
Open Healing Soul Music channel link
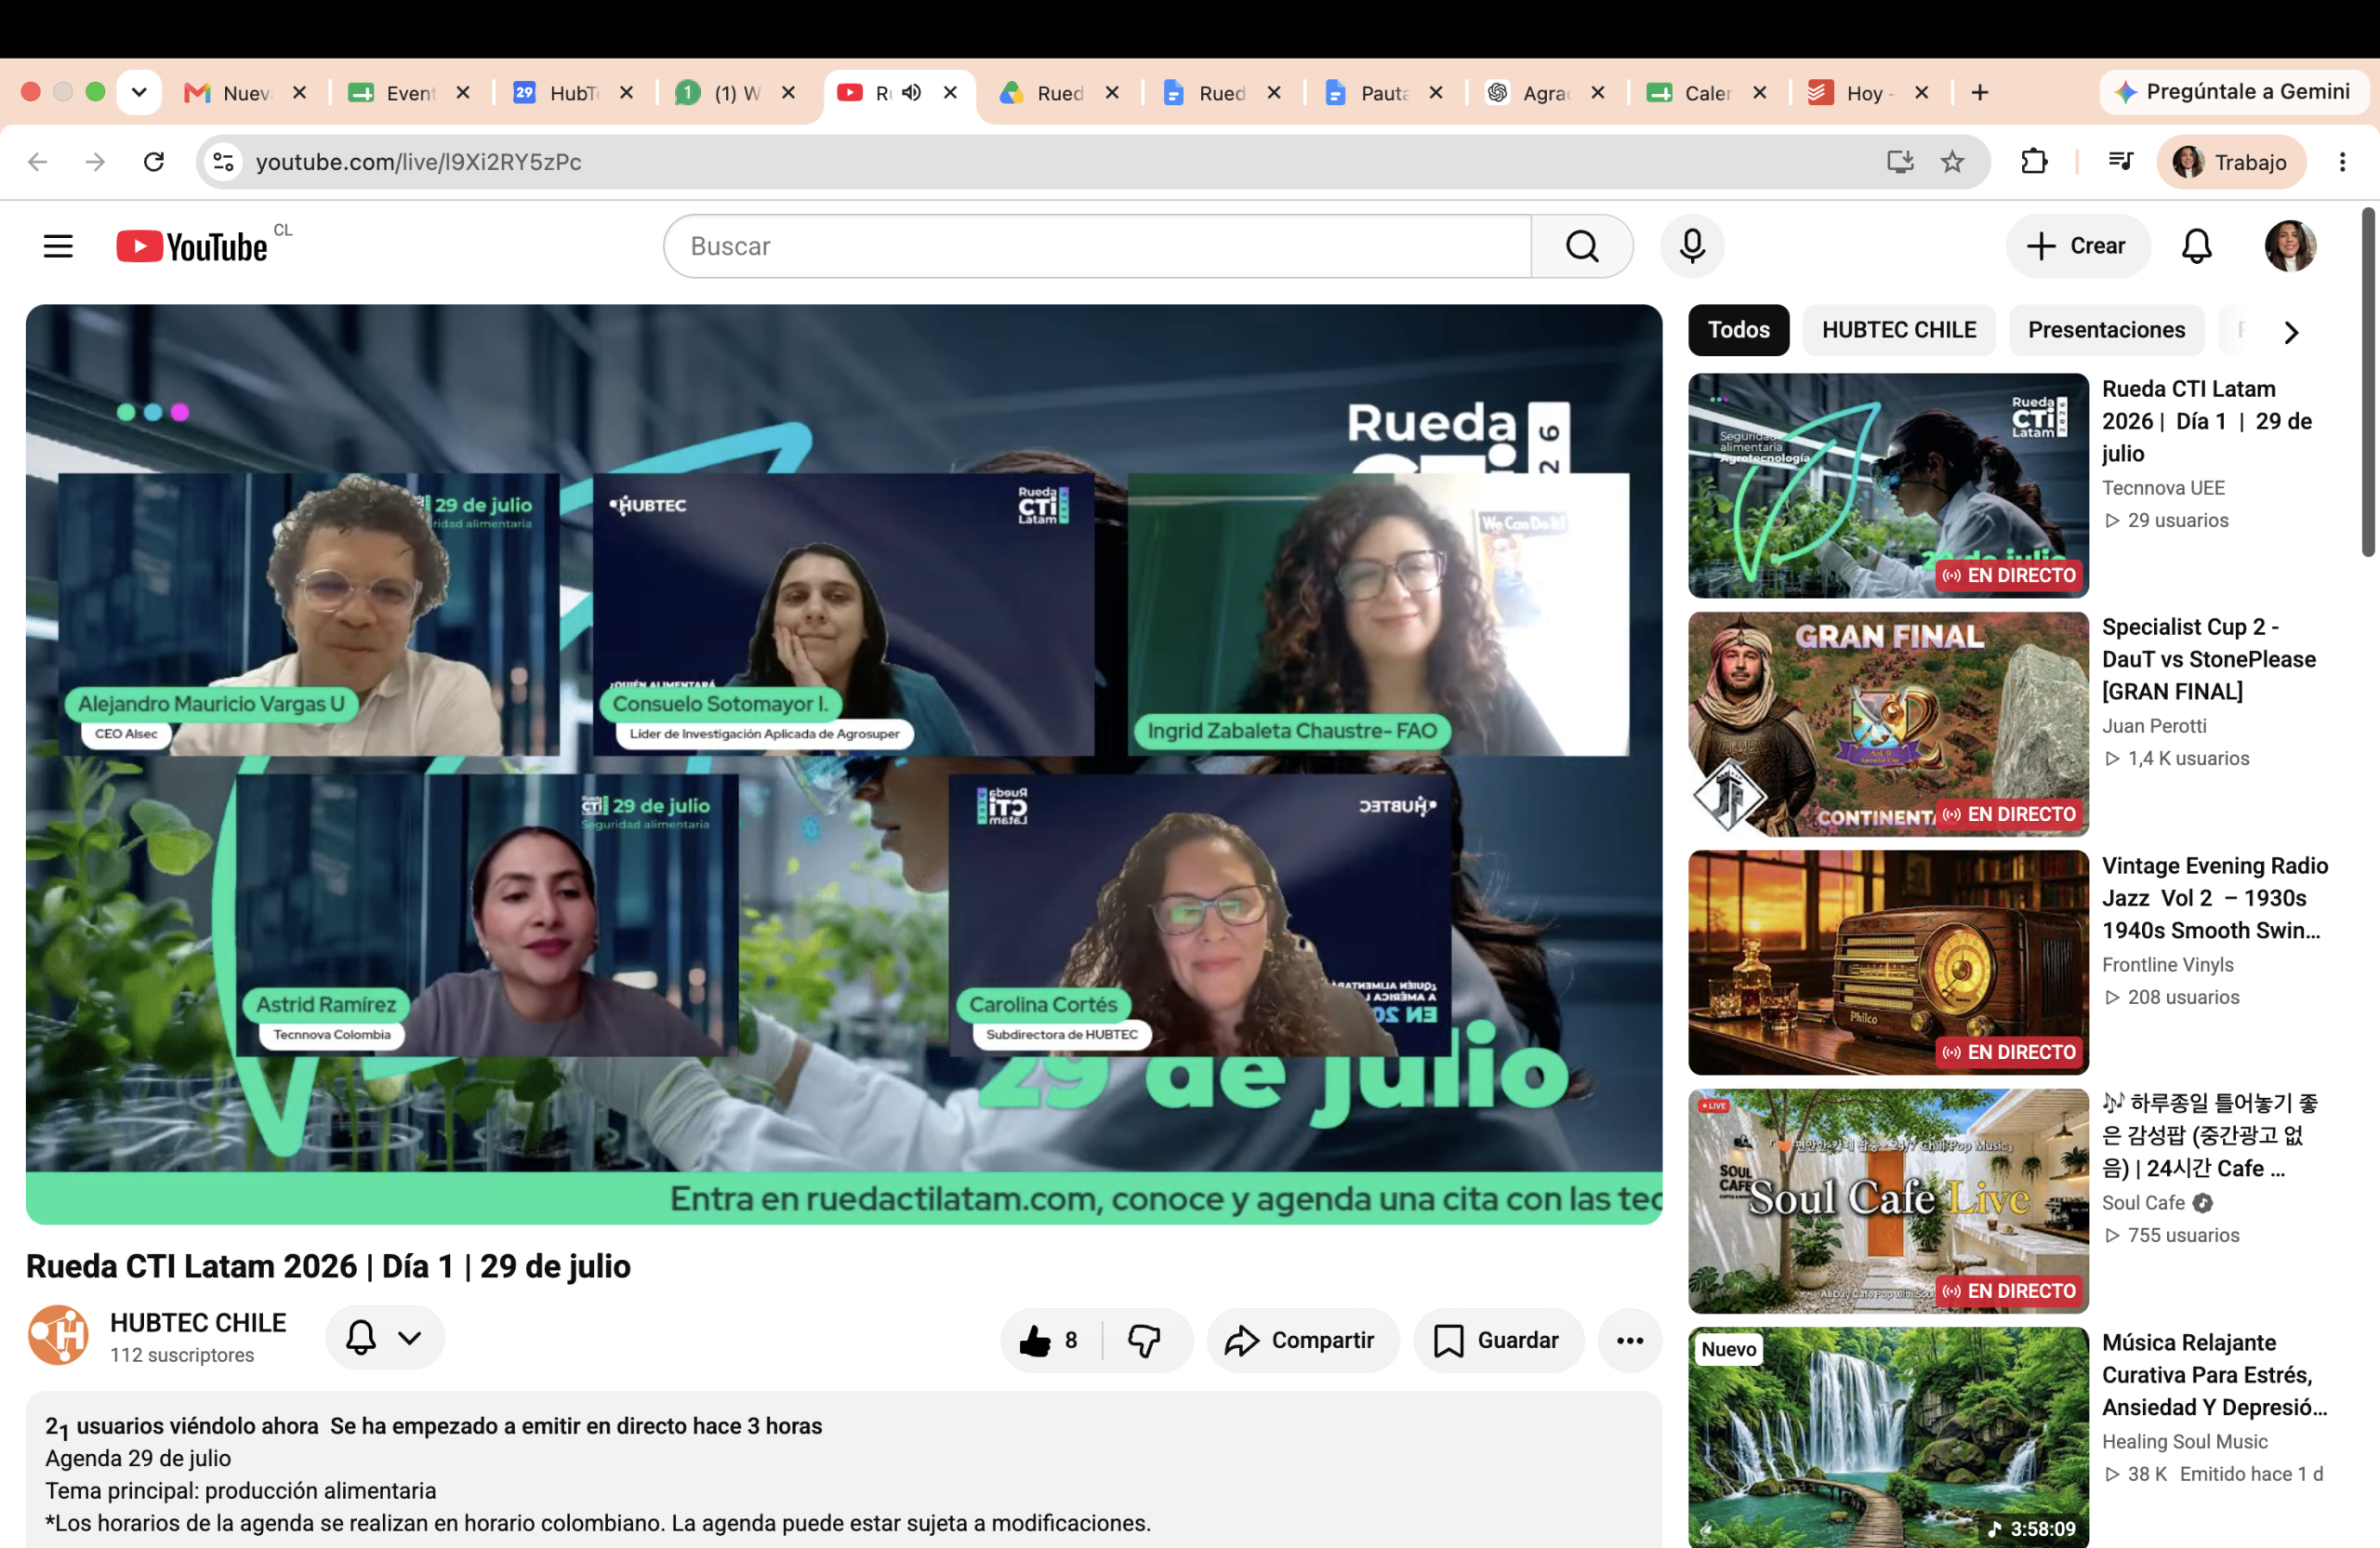tap(2184, 1442)
